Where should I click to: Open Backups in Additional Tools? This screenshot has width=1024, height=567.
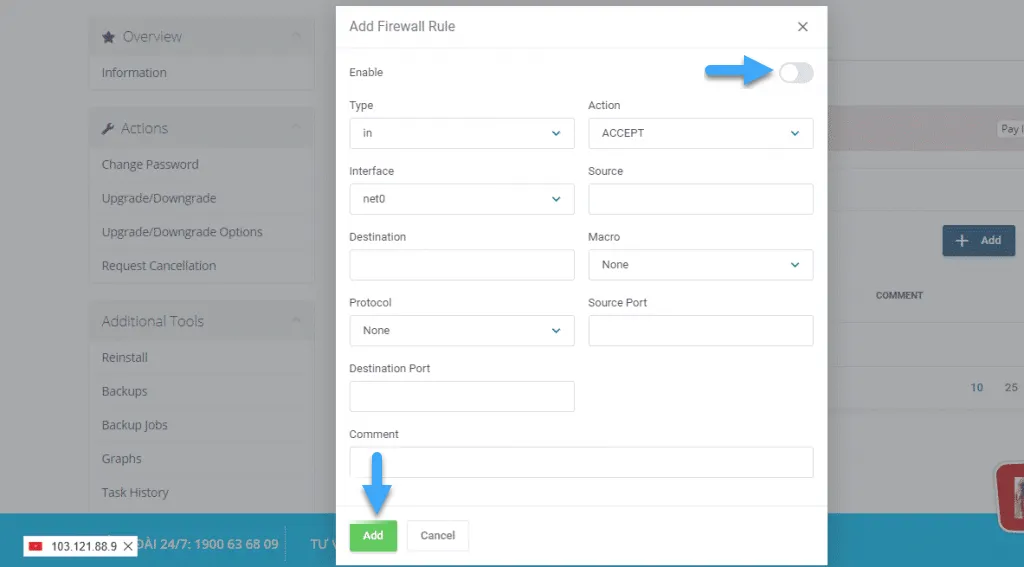point(125,391)
